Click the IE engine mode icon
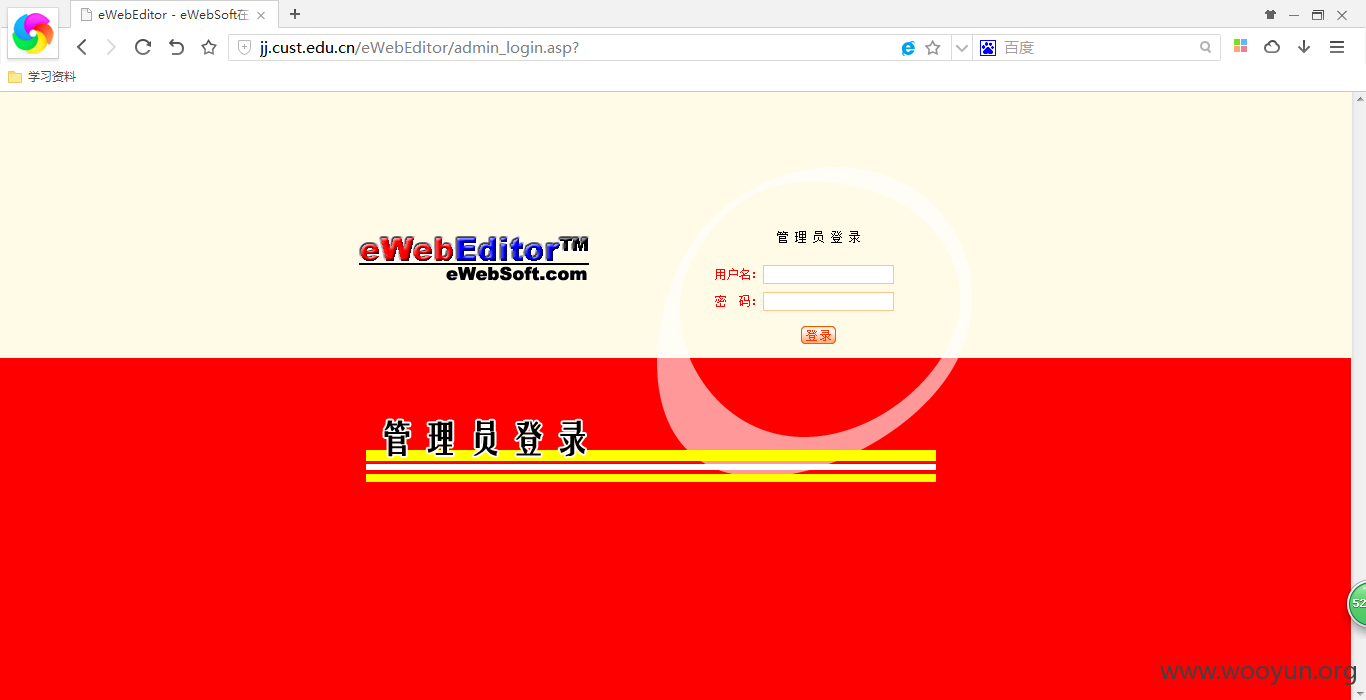The width and height of the screenshot is (1366, 700). coord(908,48)
